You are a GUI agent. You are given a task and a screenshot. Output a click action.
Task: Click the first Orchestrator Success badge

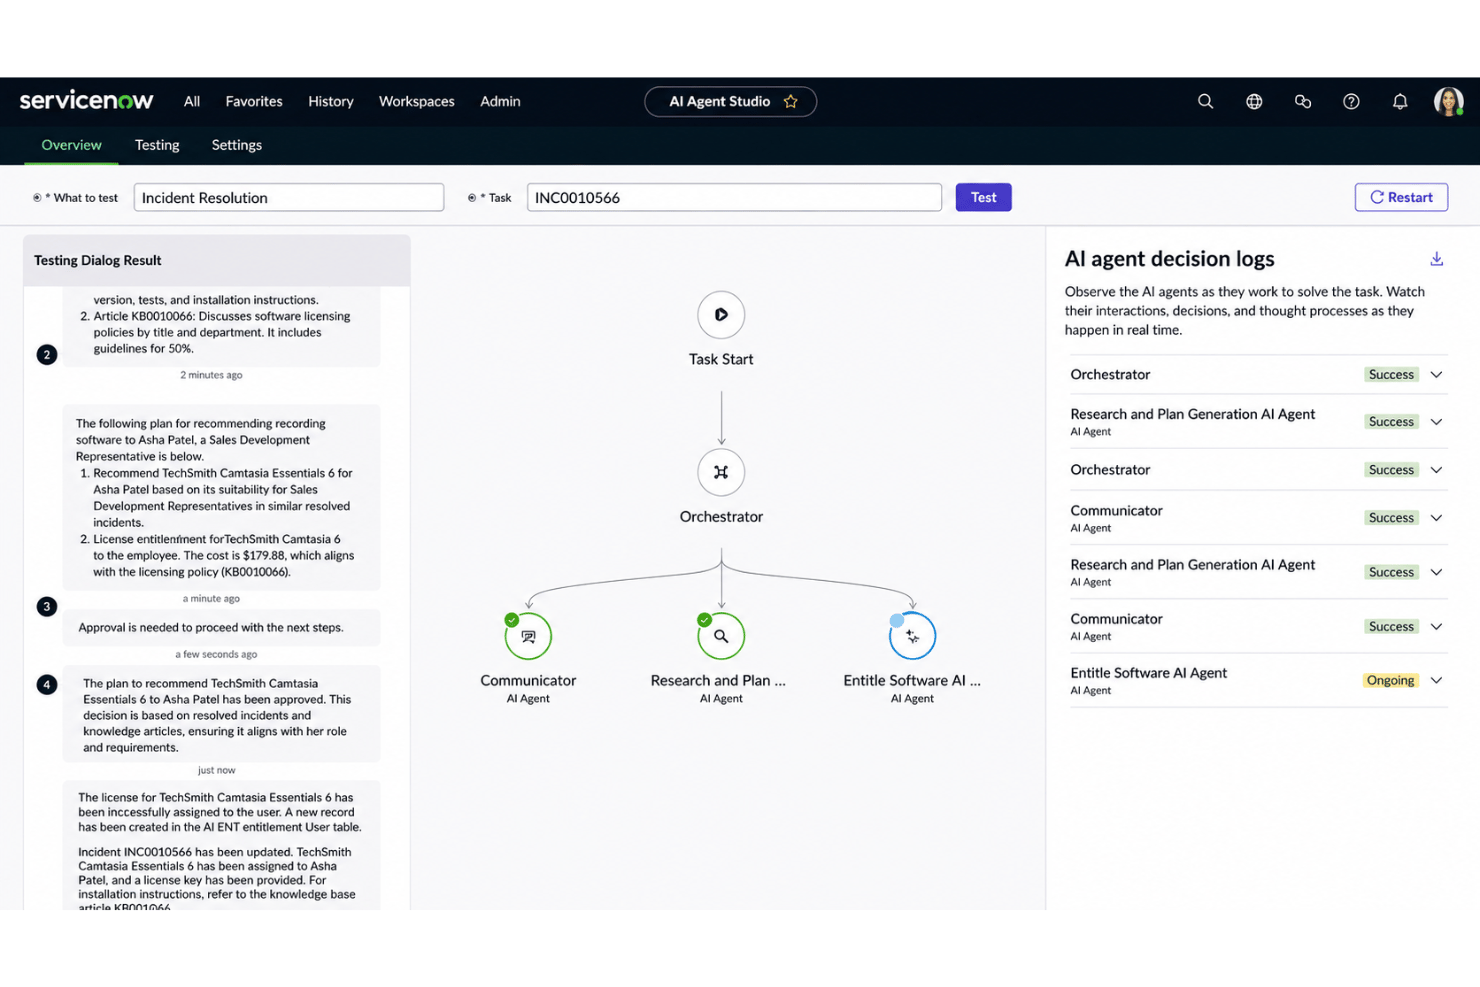(x=1391, y=375)
